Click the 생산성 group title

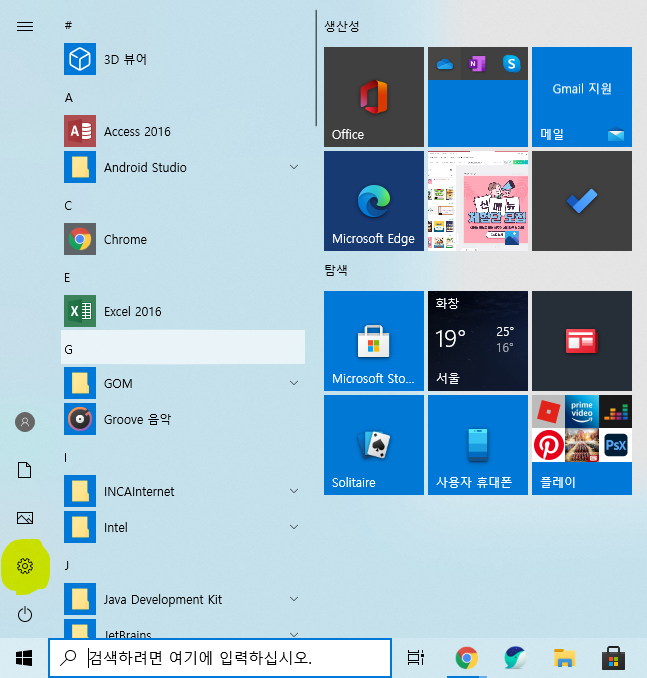[342, 26]
